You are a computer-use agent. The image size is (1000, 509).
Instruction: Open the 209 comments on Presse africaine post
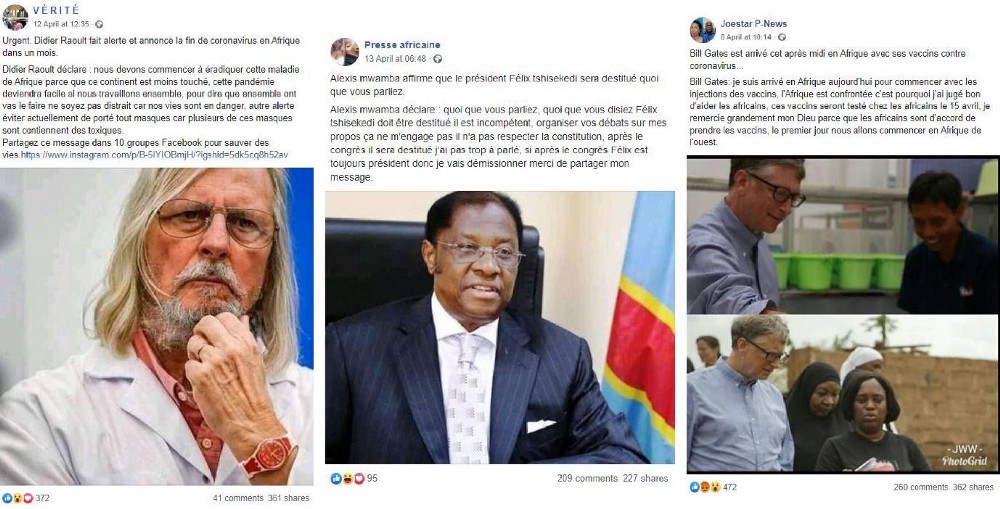587,478
